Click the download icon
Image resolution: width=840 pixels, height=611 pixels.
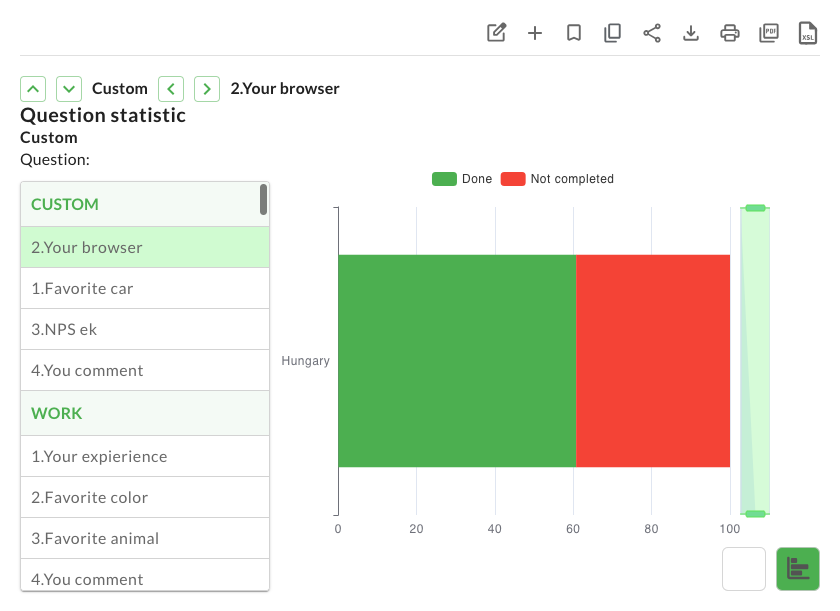point(691,33)
